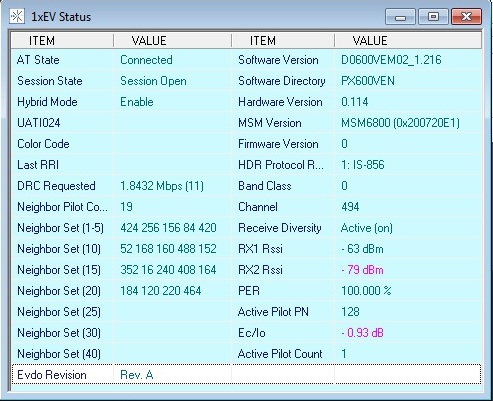Click the Active Pilot PN 128 value

pos(350,312)
